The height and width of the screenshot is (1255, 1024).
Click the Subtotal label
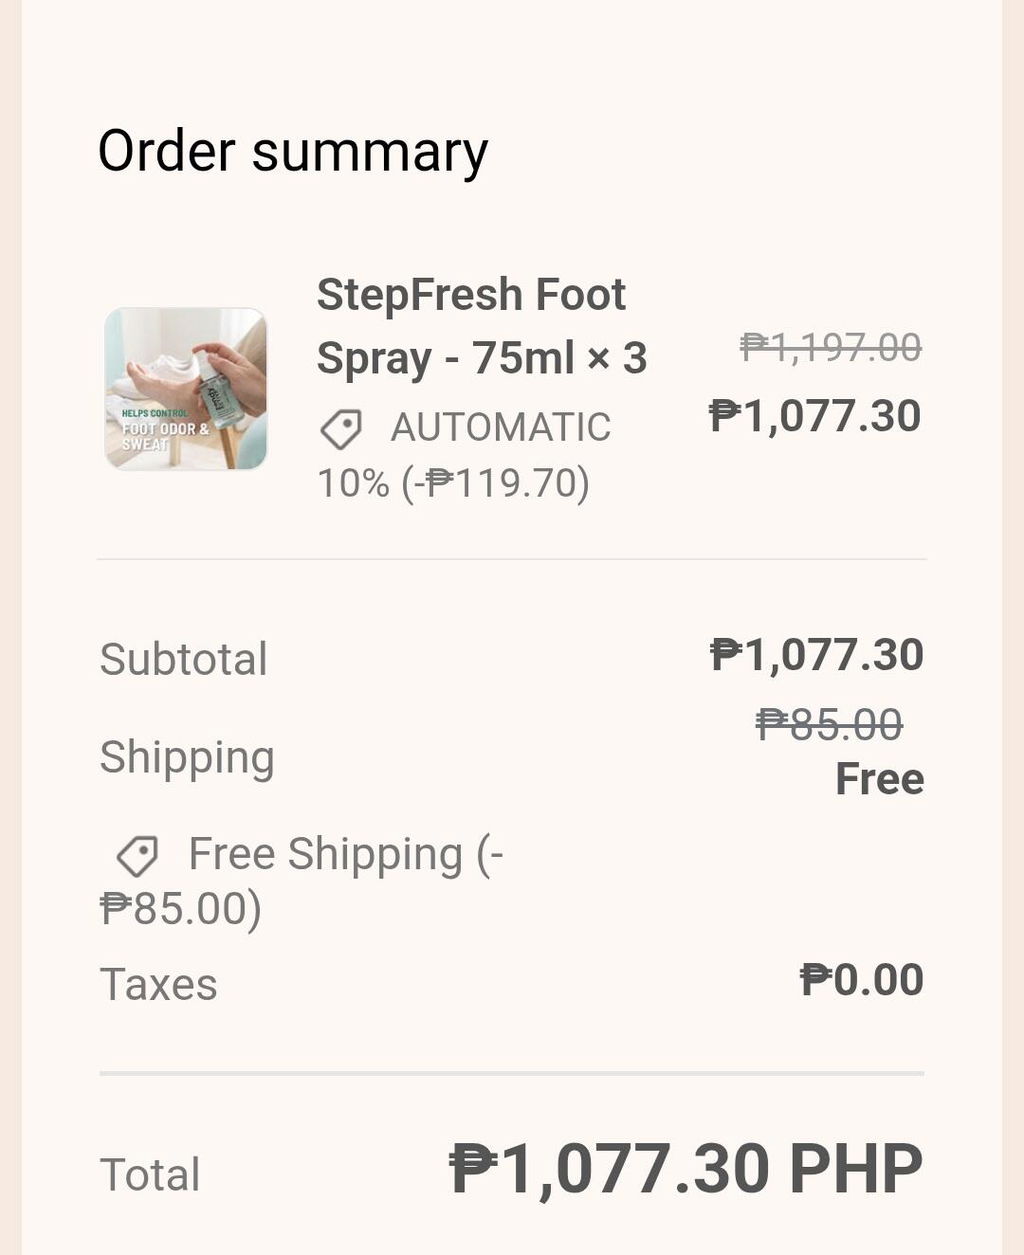pos(184,660)
